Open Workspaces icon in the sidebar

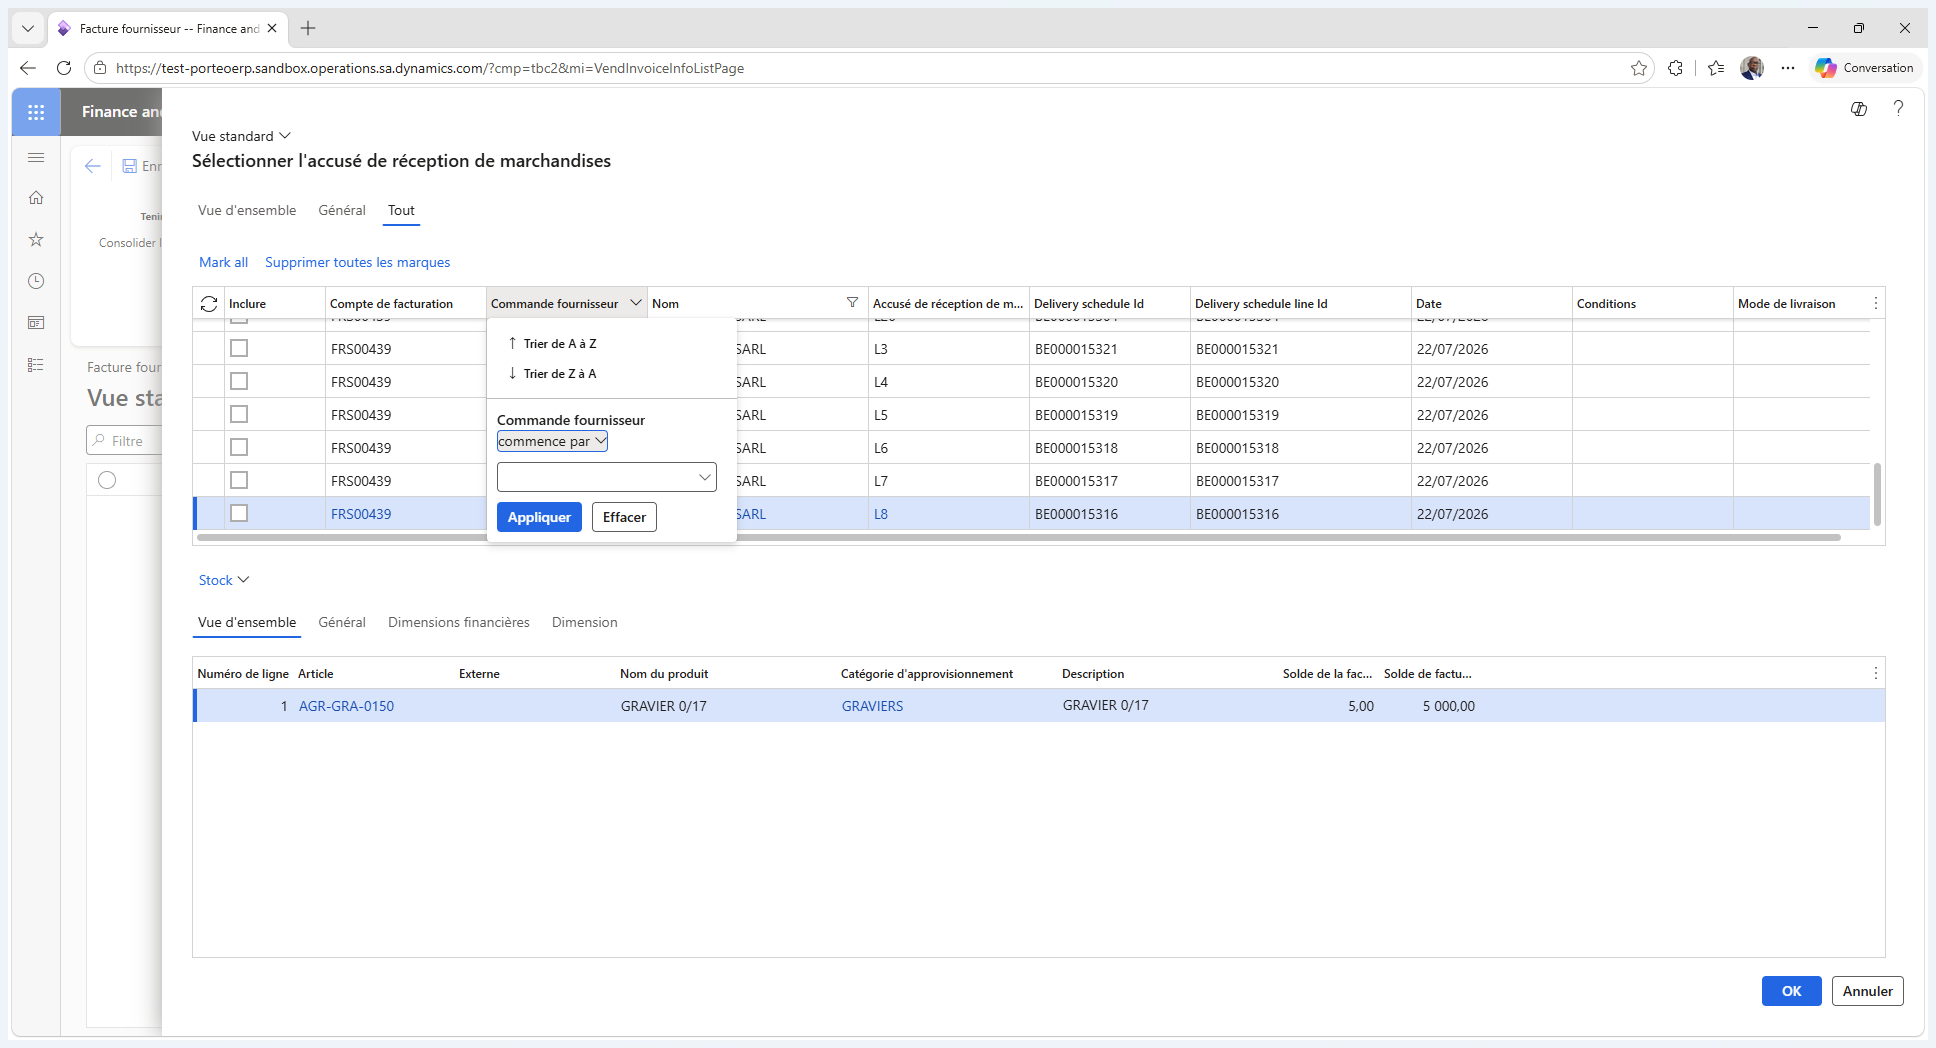point(36,323)
